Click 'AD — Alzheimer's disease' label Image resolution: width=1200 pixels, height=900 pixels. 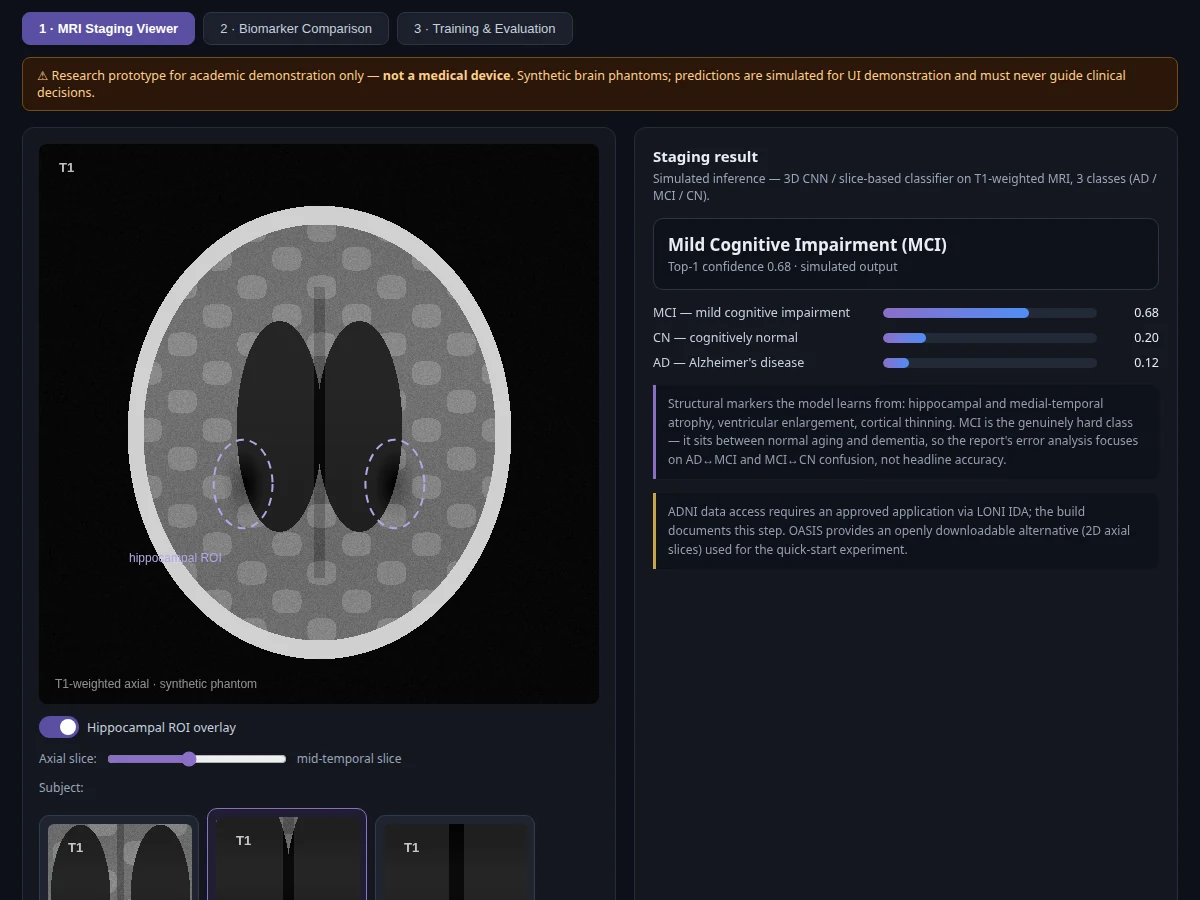(728, 363)
